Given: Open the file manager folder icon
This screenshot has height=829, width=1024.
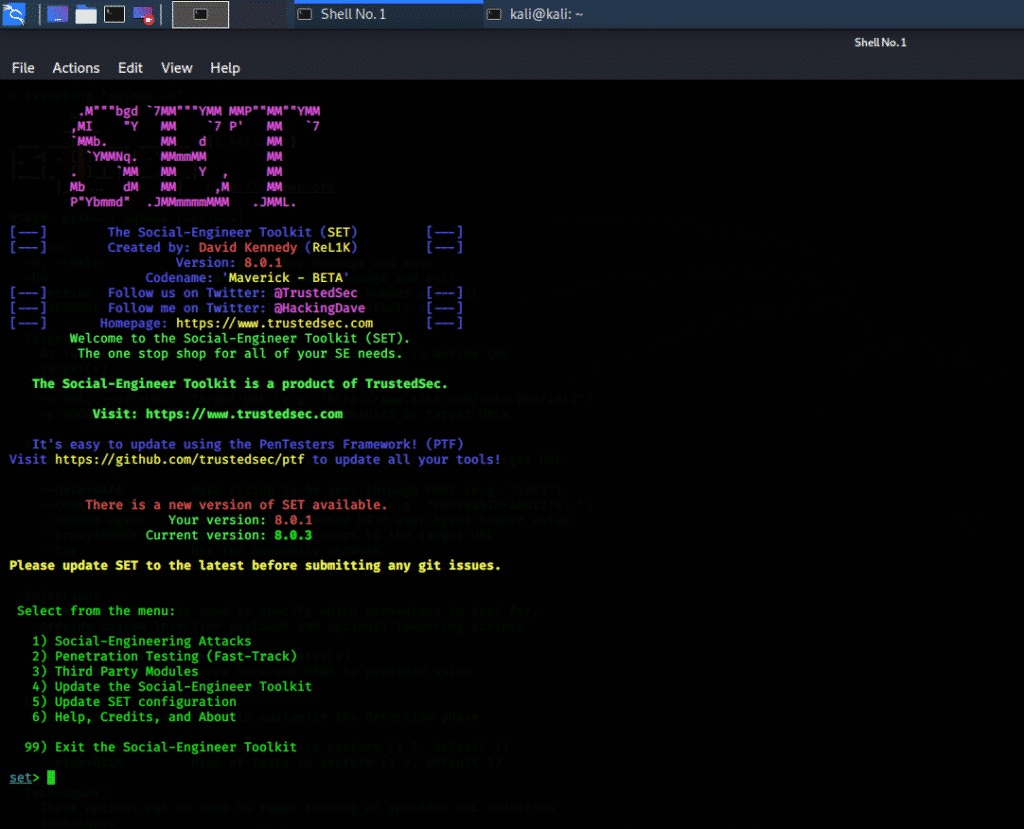Looking at the screenshot, I should click(x=86, y=14).
